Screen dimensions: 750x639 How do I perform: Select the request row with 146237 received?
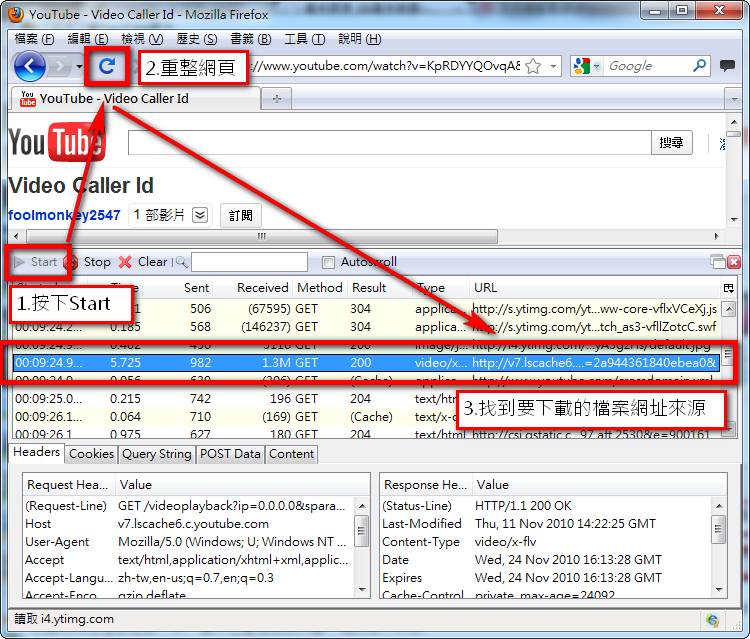(x=366, y=327)
